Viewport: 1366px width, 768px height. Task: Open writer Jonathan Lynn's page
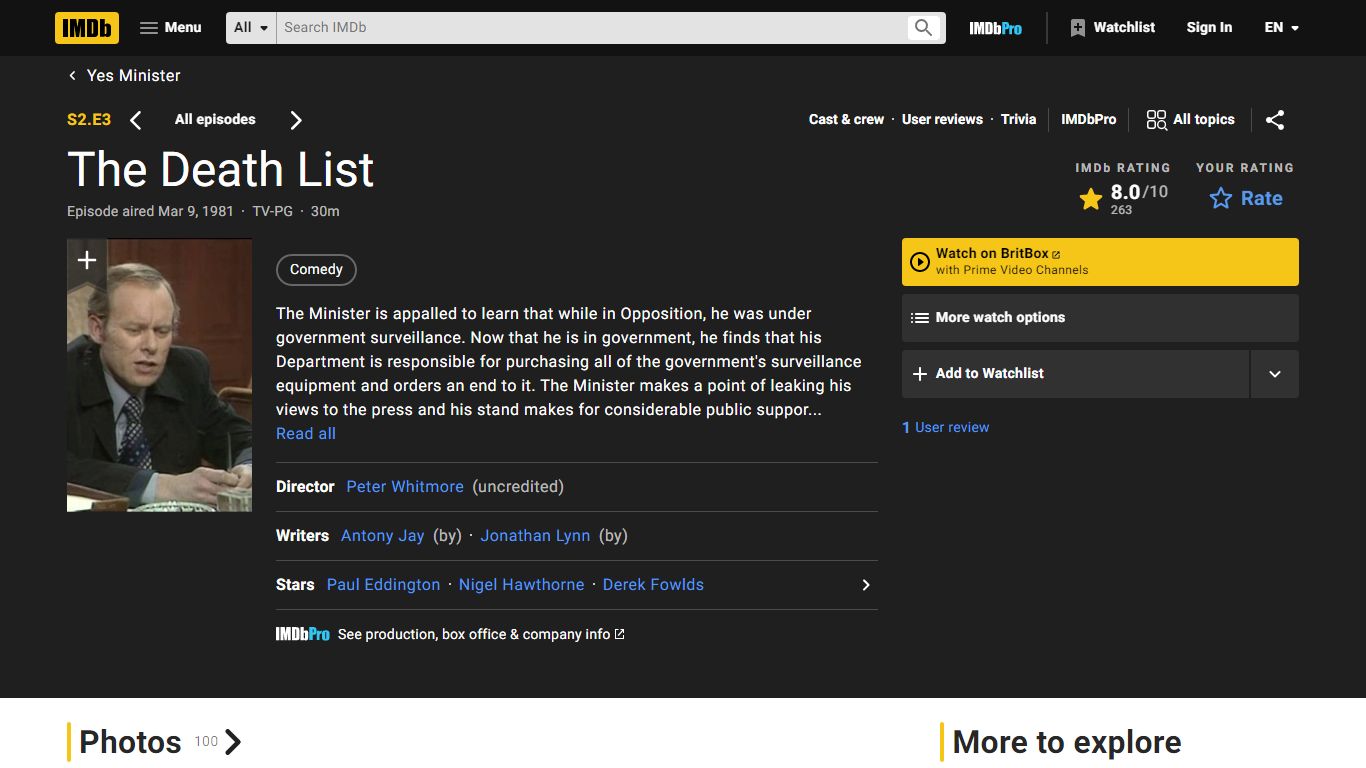point(535,536)
